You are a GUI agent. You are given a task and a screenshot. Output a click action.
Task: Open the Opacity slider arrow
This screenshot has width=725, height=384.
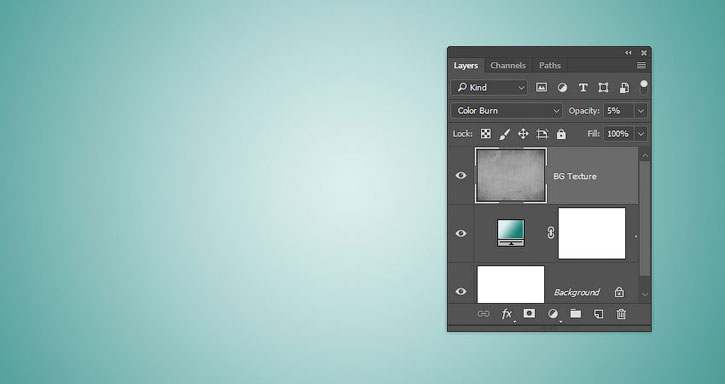[641, 111]
